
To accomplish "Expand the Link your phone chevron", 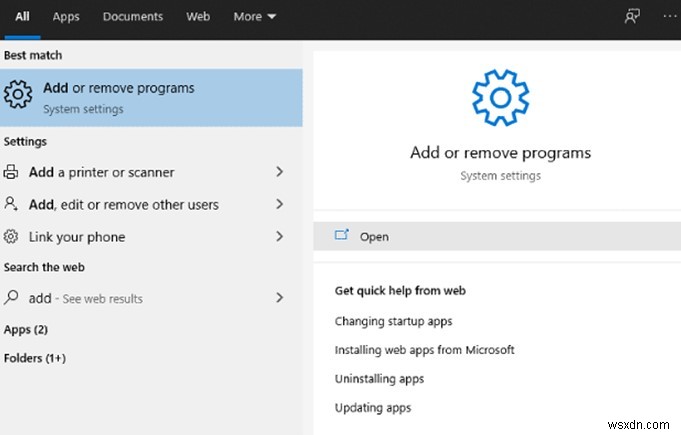I will (280, 237).
